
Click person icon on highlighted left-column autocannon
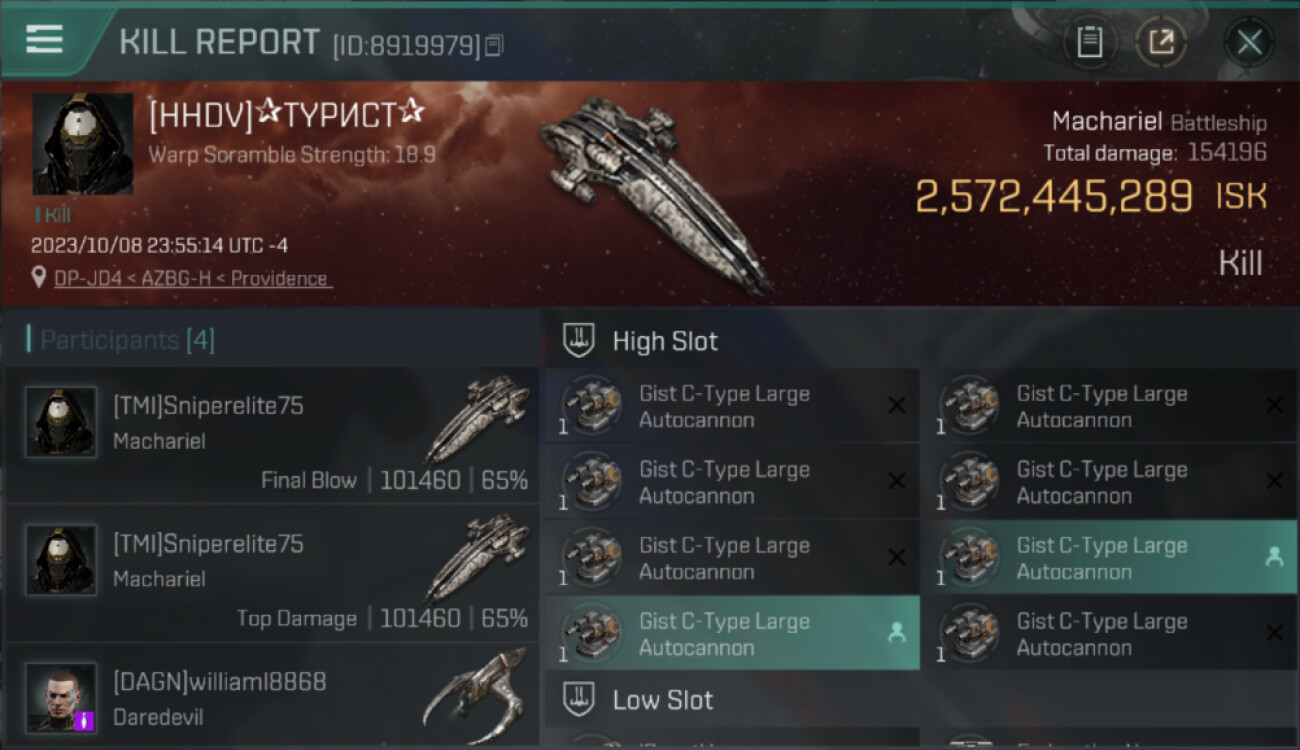pos(897,633)
